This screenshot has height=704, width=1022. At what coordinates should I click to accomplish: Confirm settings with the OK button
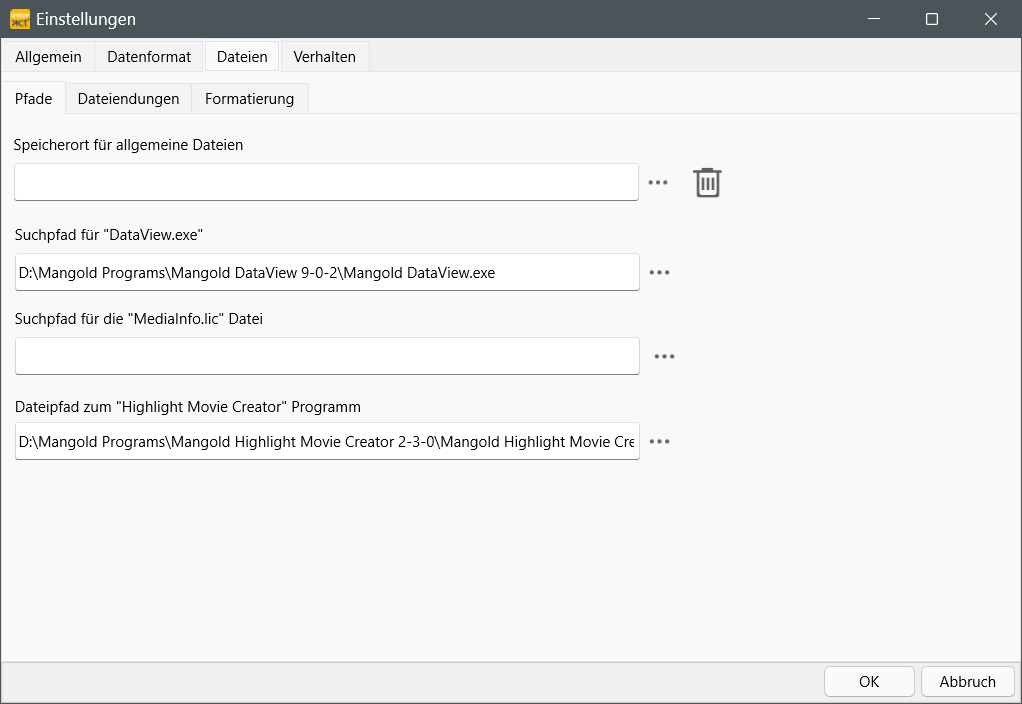[x=869, y=682]
